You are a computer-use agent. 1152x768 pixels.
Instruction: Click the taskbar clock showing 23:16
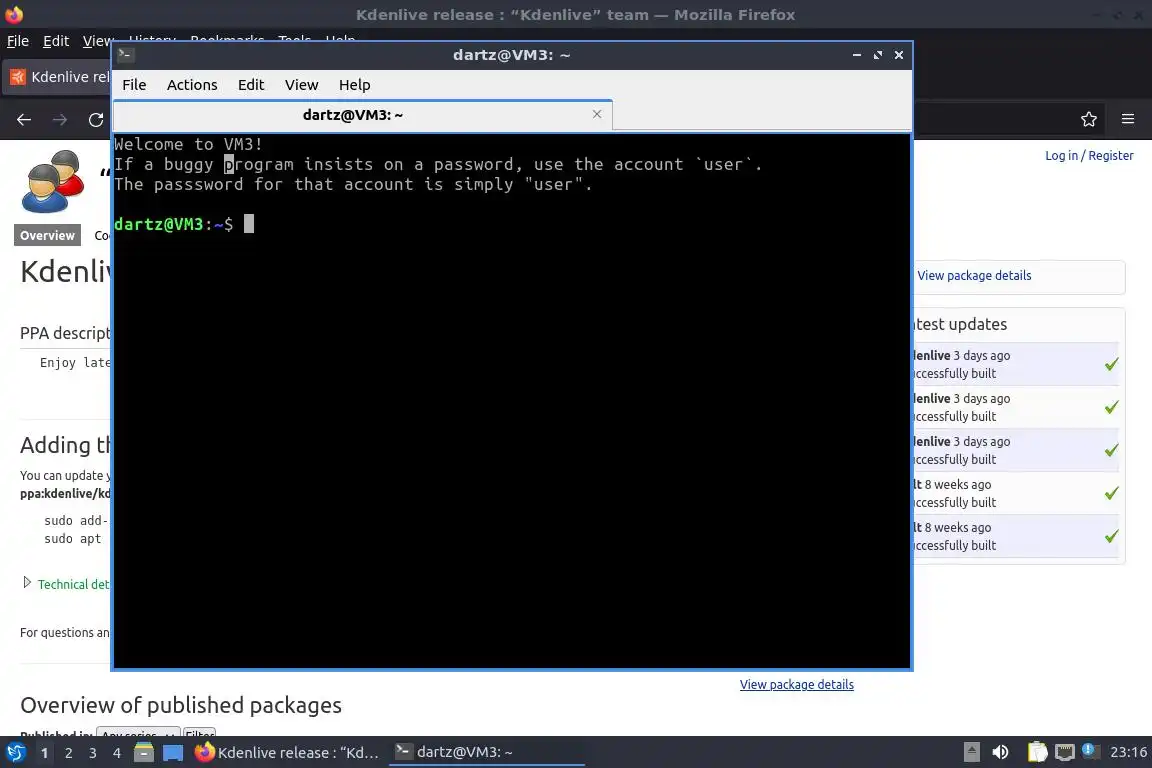(1128, 752)
